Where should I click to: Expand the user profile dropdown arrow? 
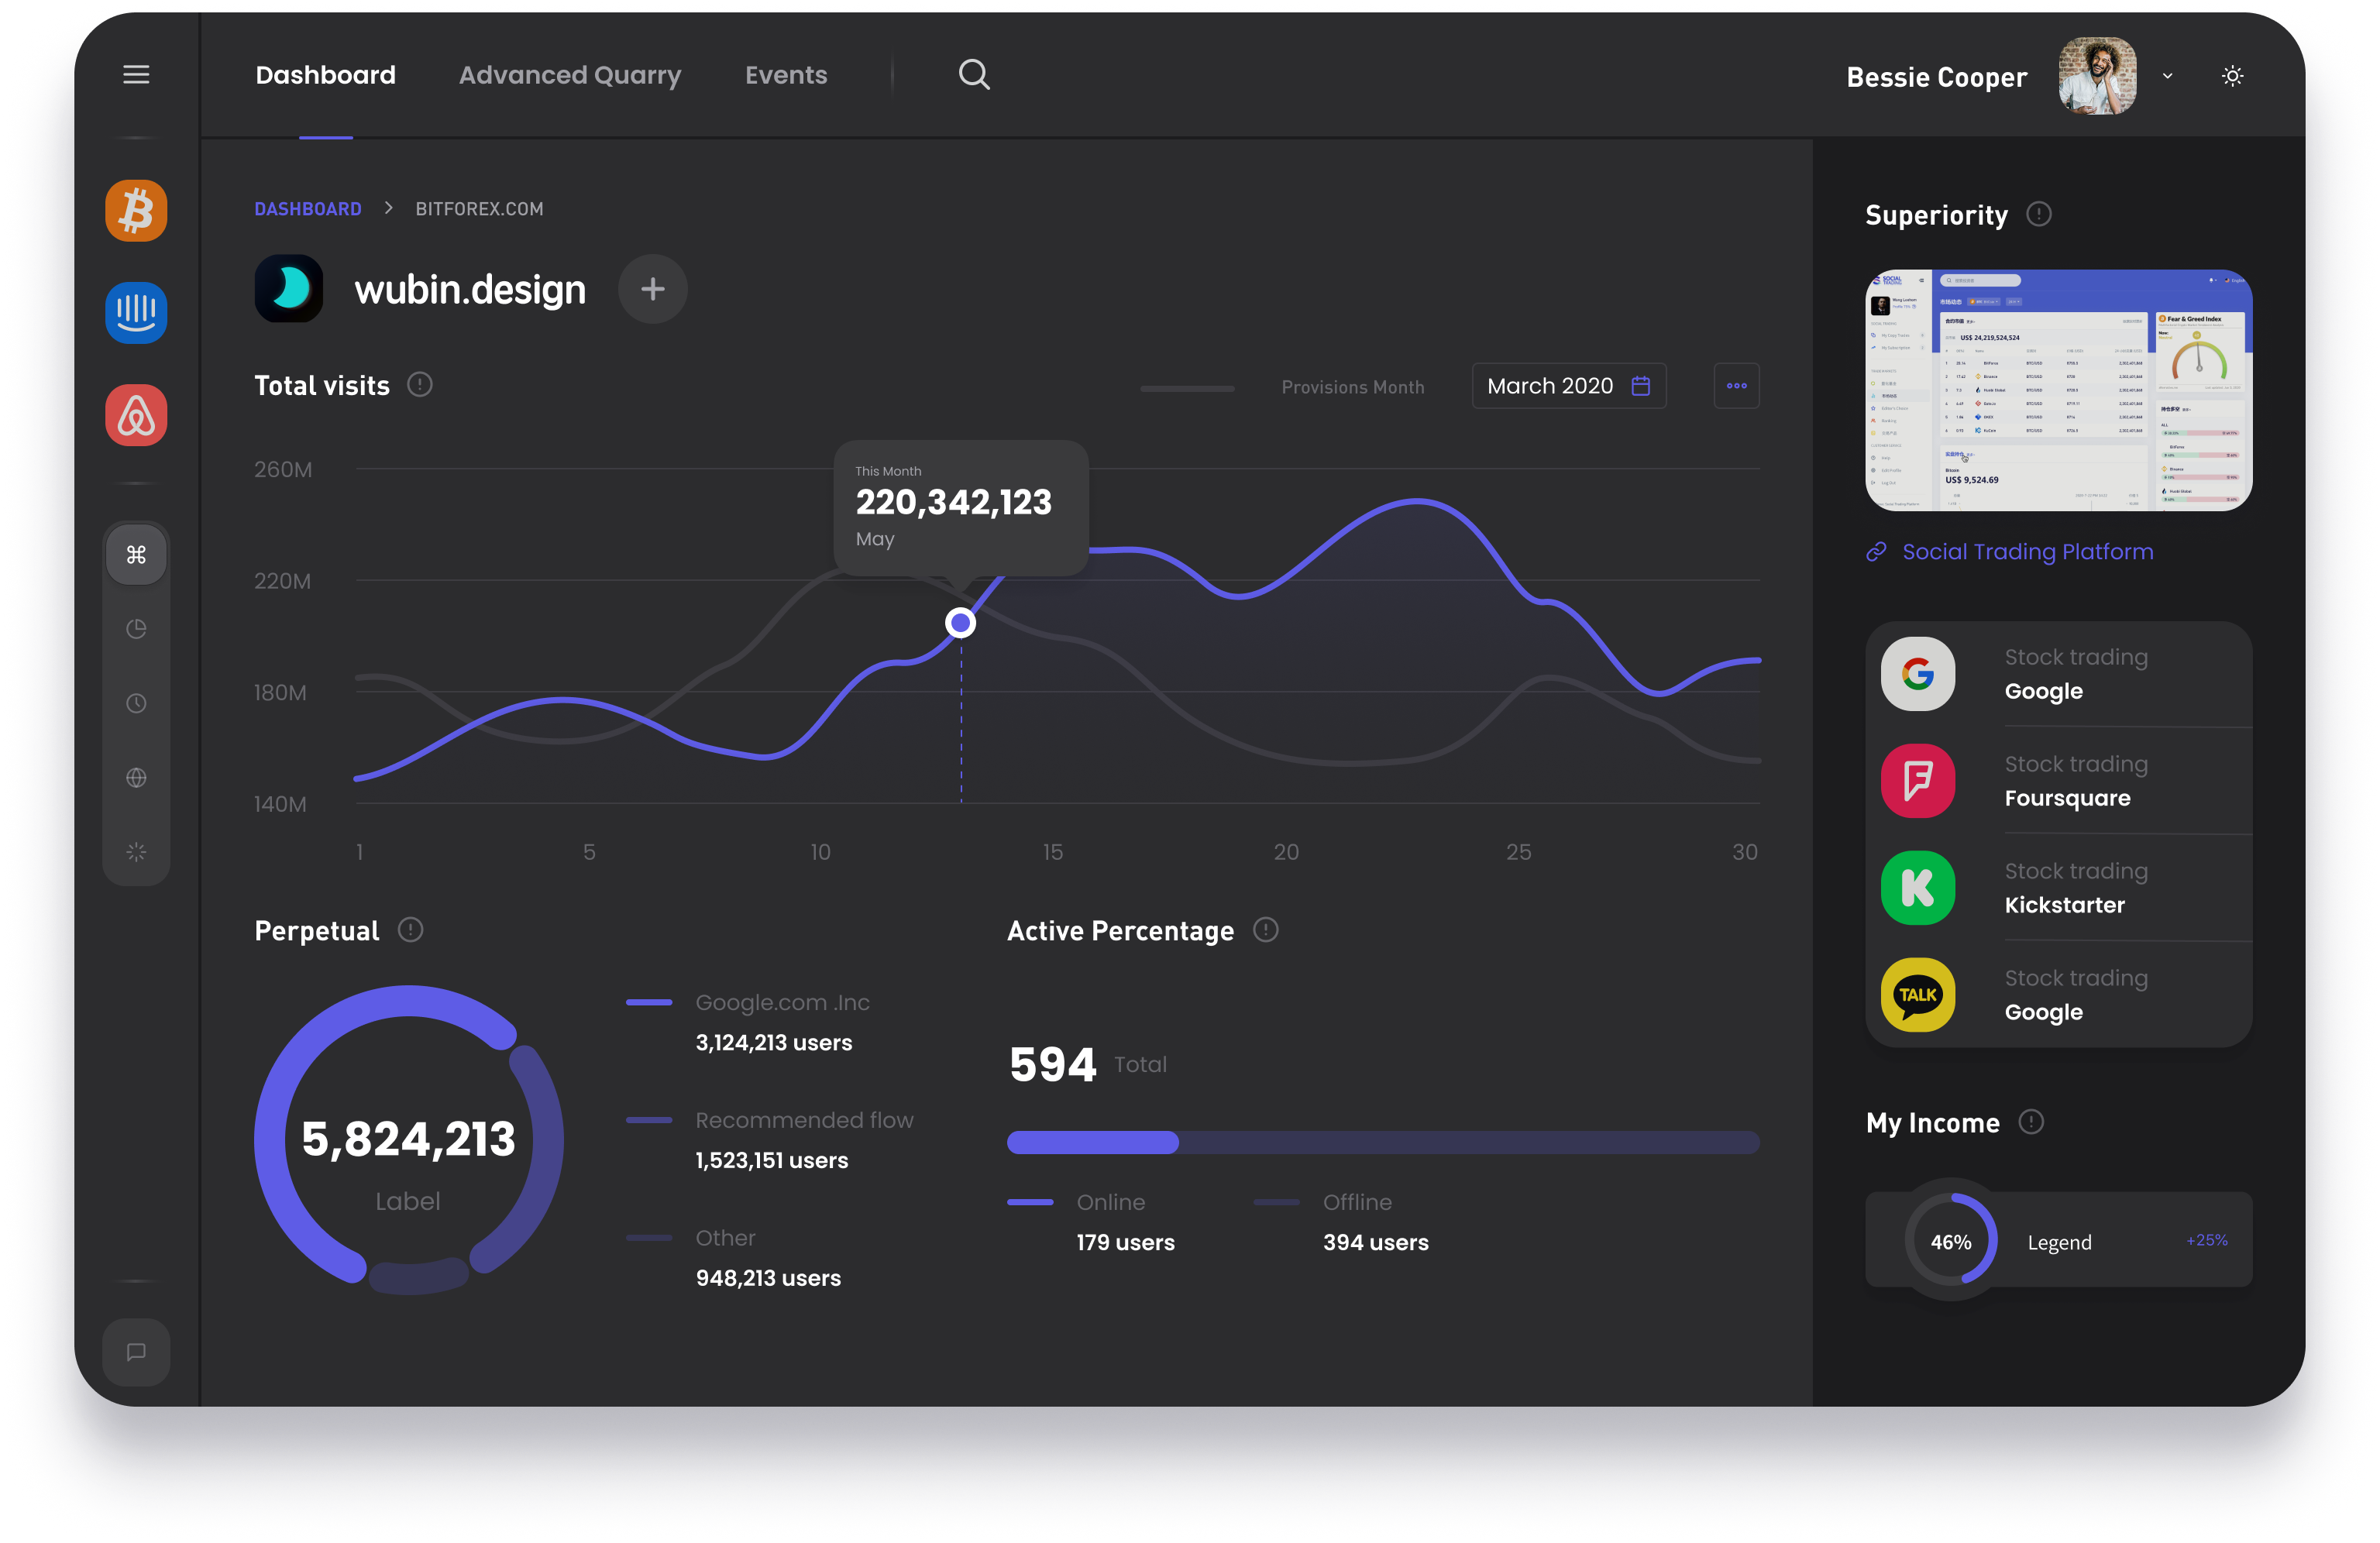tap(2168, 76)
